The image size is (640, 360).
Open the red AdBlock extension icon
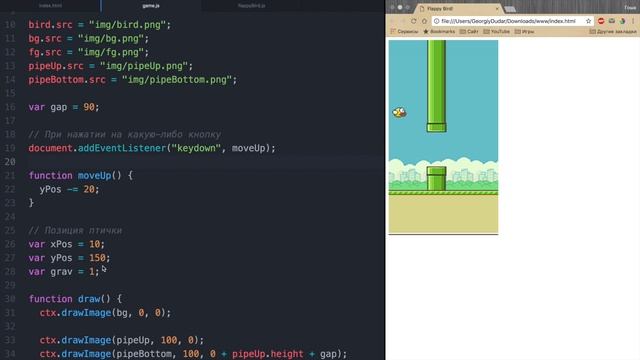(x=601, y=21)
